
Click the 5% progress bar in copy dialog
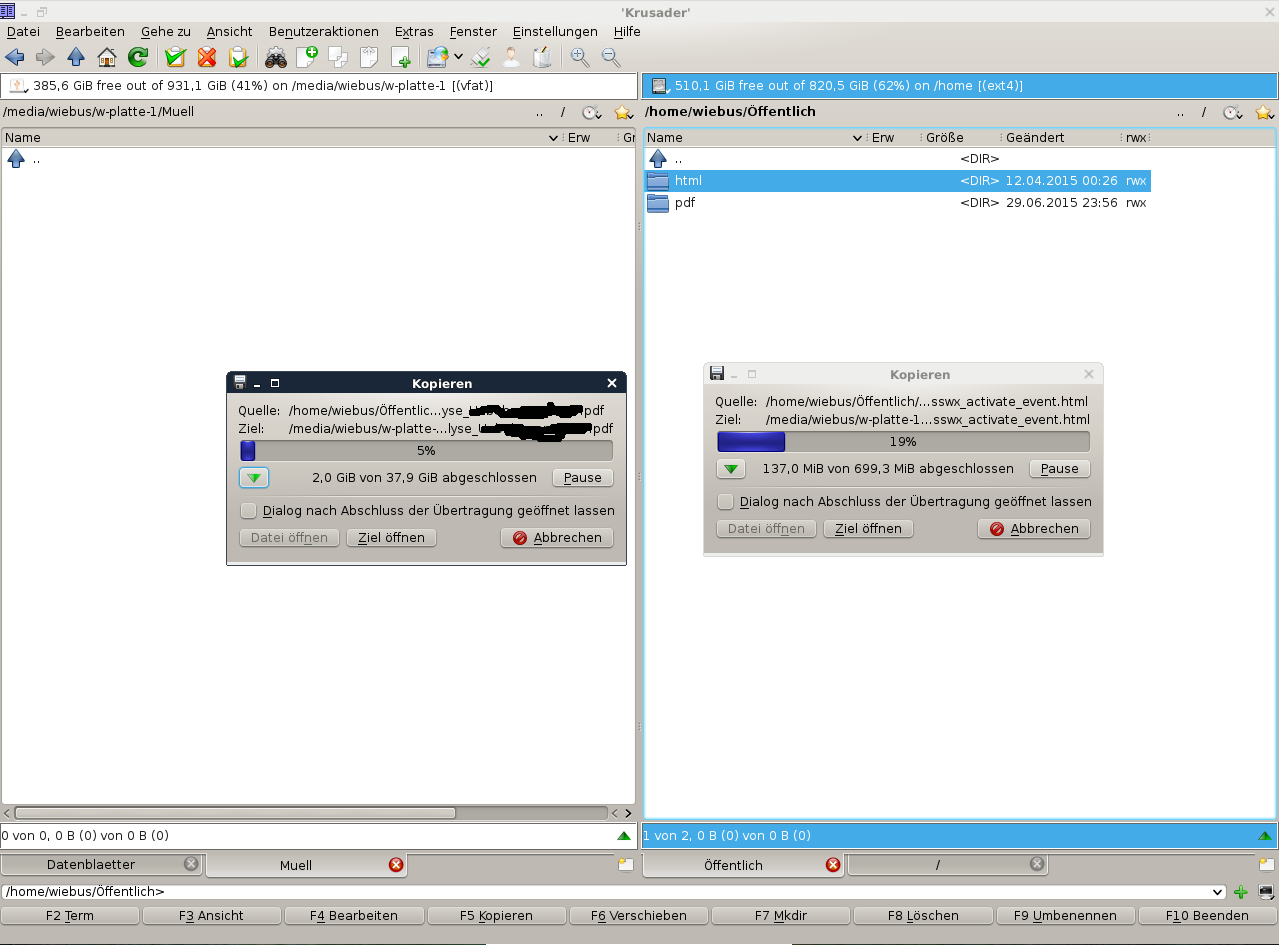pyautogui.click(x=426, y=451)
